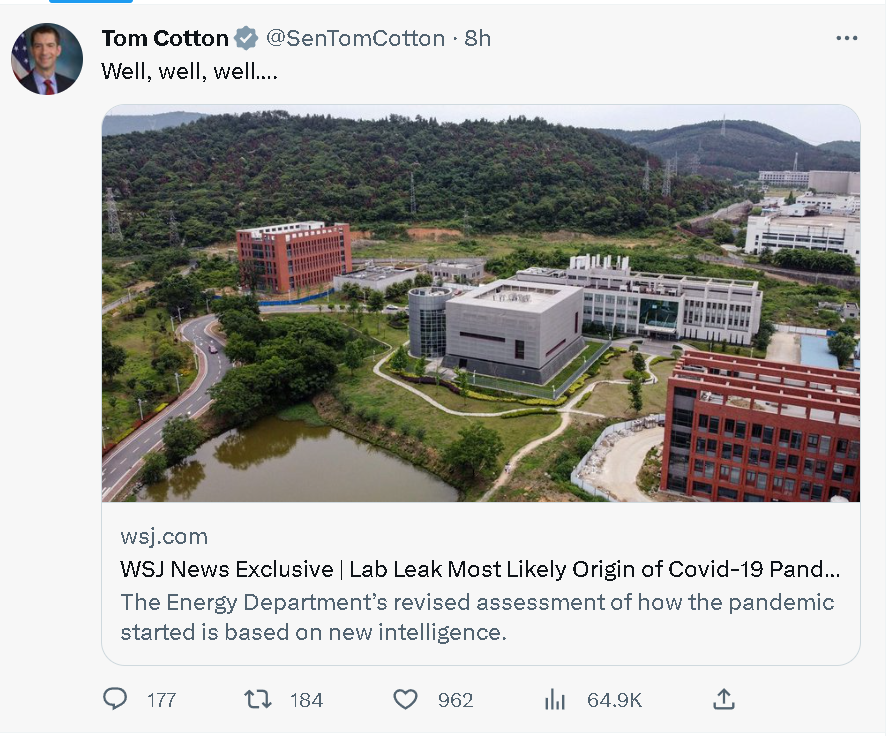This screenshot has height=736, width=894.
Task: Open Tom Cotton's profile picture
Action: (47, 59)
